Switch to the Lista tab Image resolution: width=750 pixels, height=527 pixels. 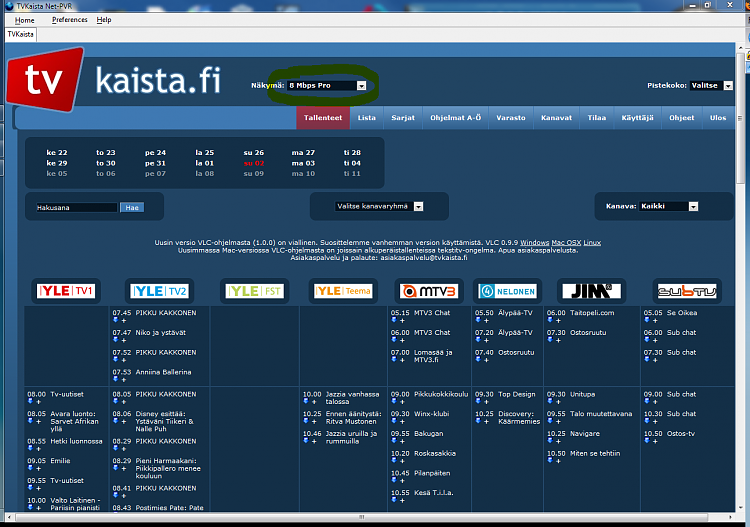coord(367,118)
